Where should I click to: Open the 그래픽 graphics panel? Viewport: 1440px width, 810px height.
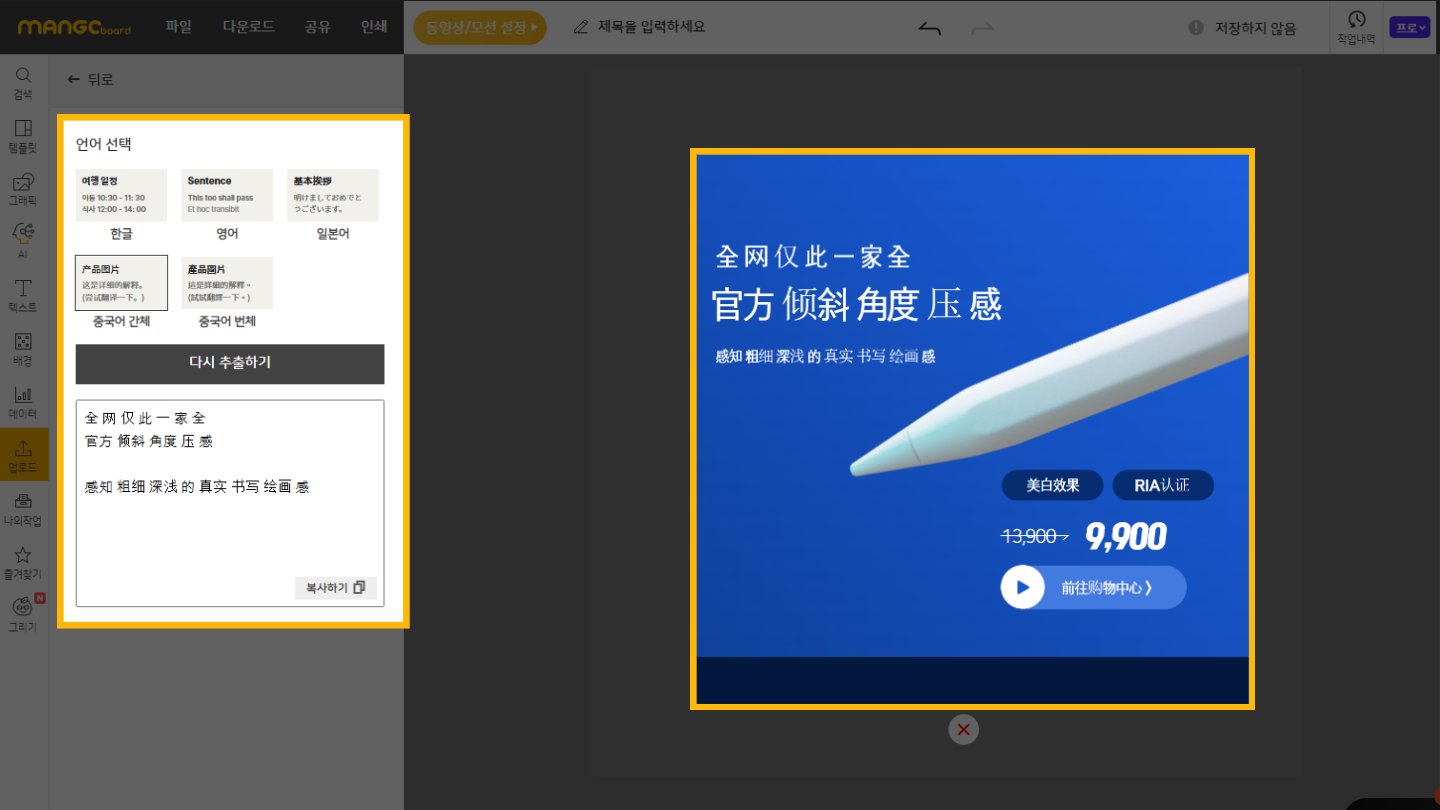point(23,190)
